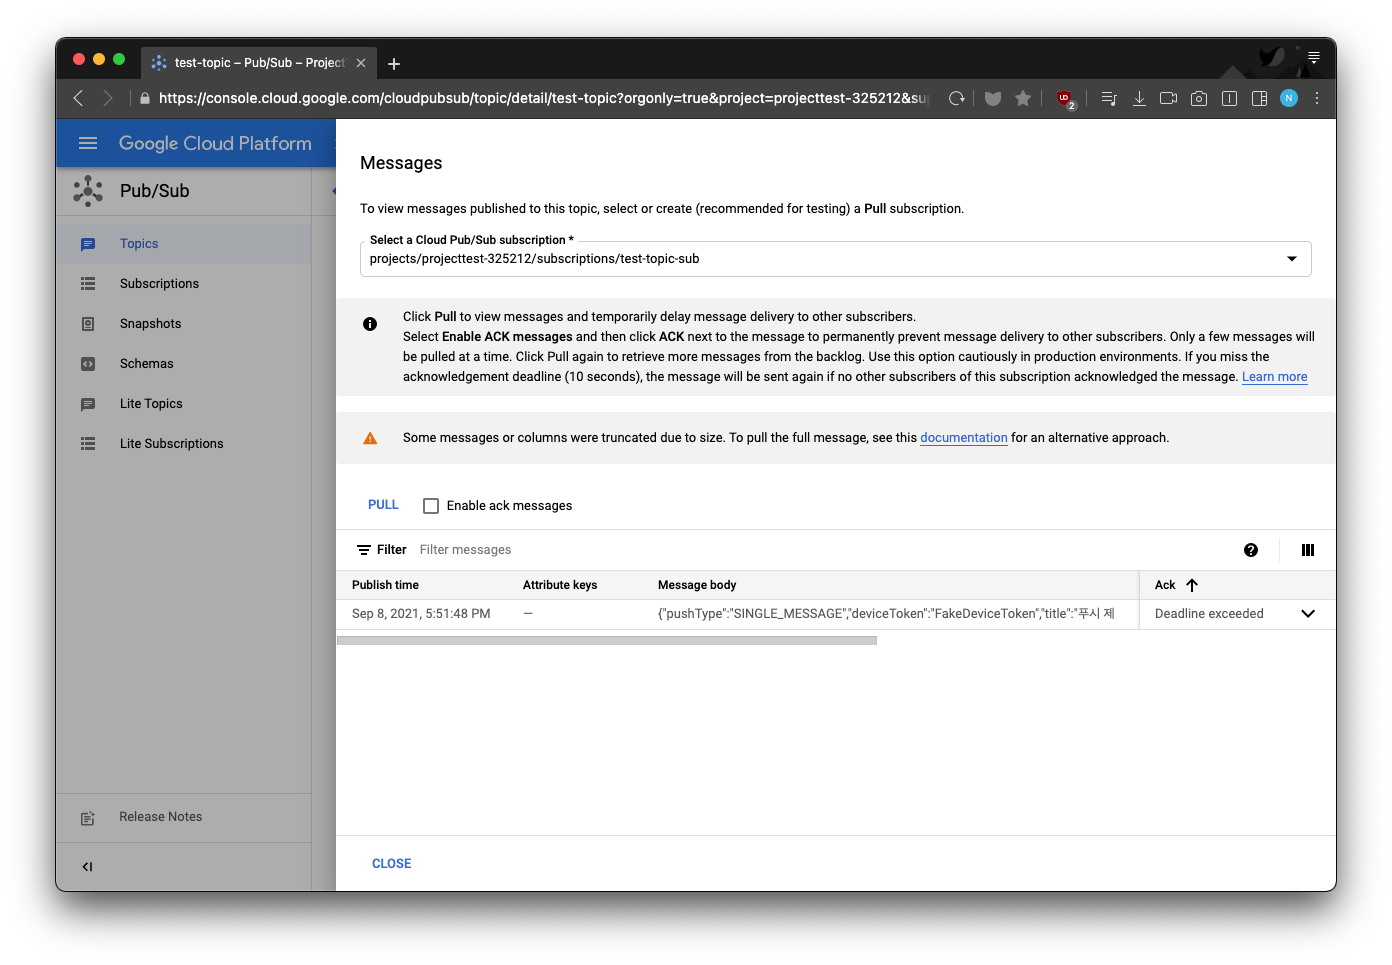The height and width of the screenshot is (965, 1392).
Task: Open the Google Cloud hamburger navigation menu
Action: pyautogui.click(x=88, y=143)
